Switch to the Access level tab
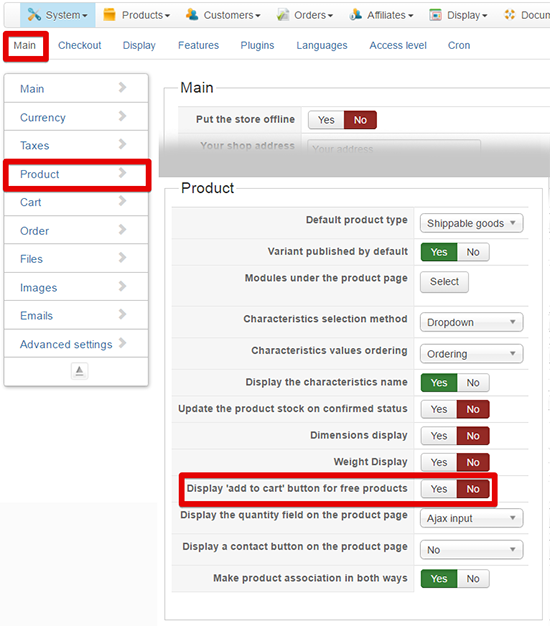This screenshot has width=550, height=626. (x=398, y=45)
